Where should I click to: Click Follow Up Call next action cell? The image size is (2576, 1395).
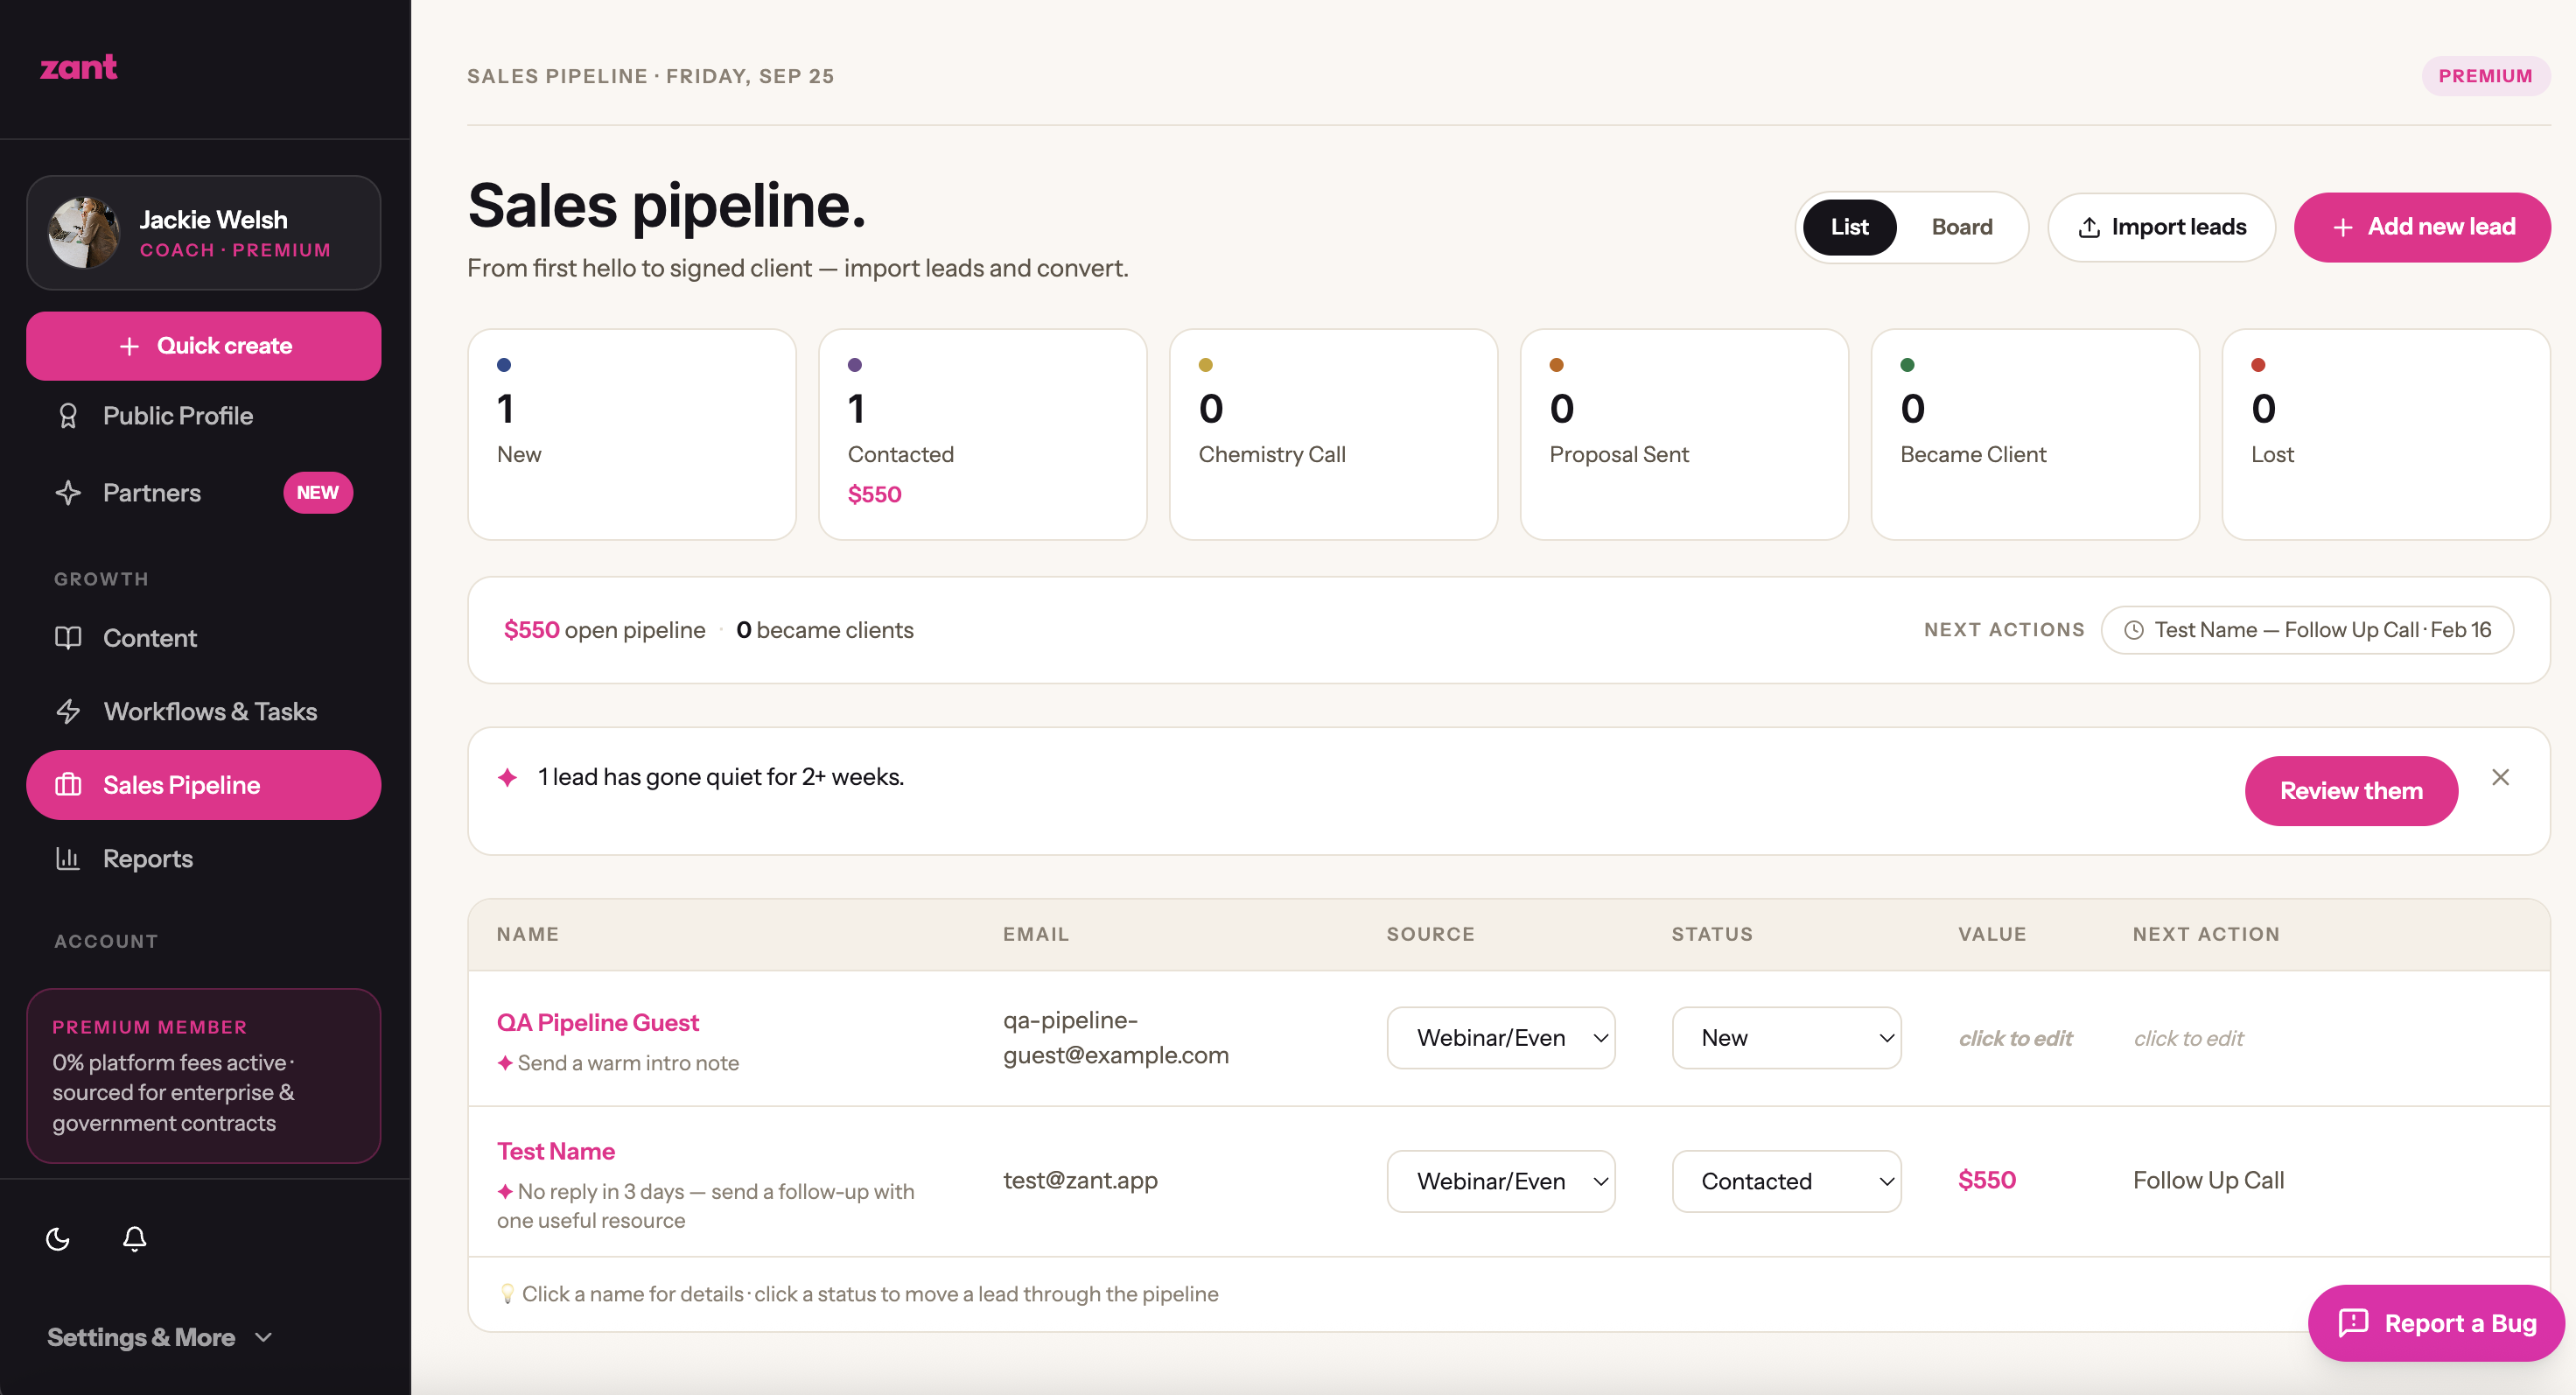(x=2208, y=1180)
